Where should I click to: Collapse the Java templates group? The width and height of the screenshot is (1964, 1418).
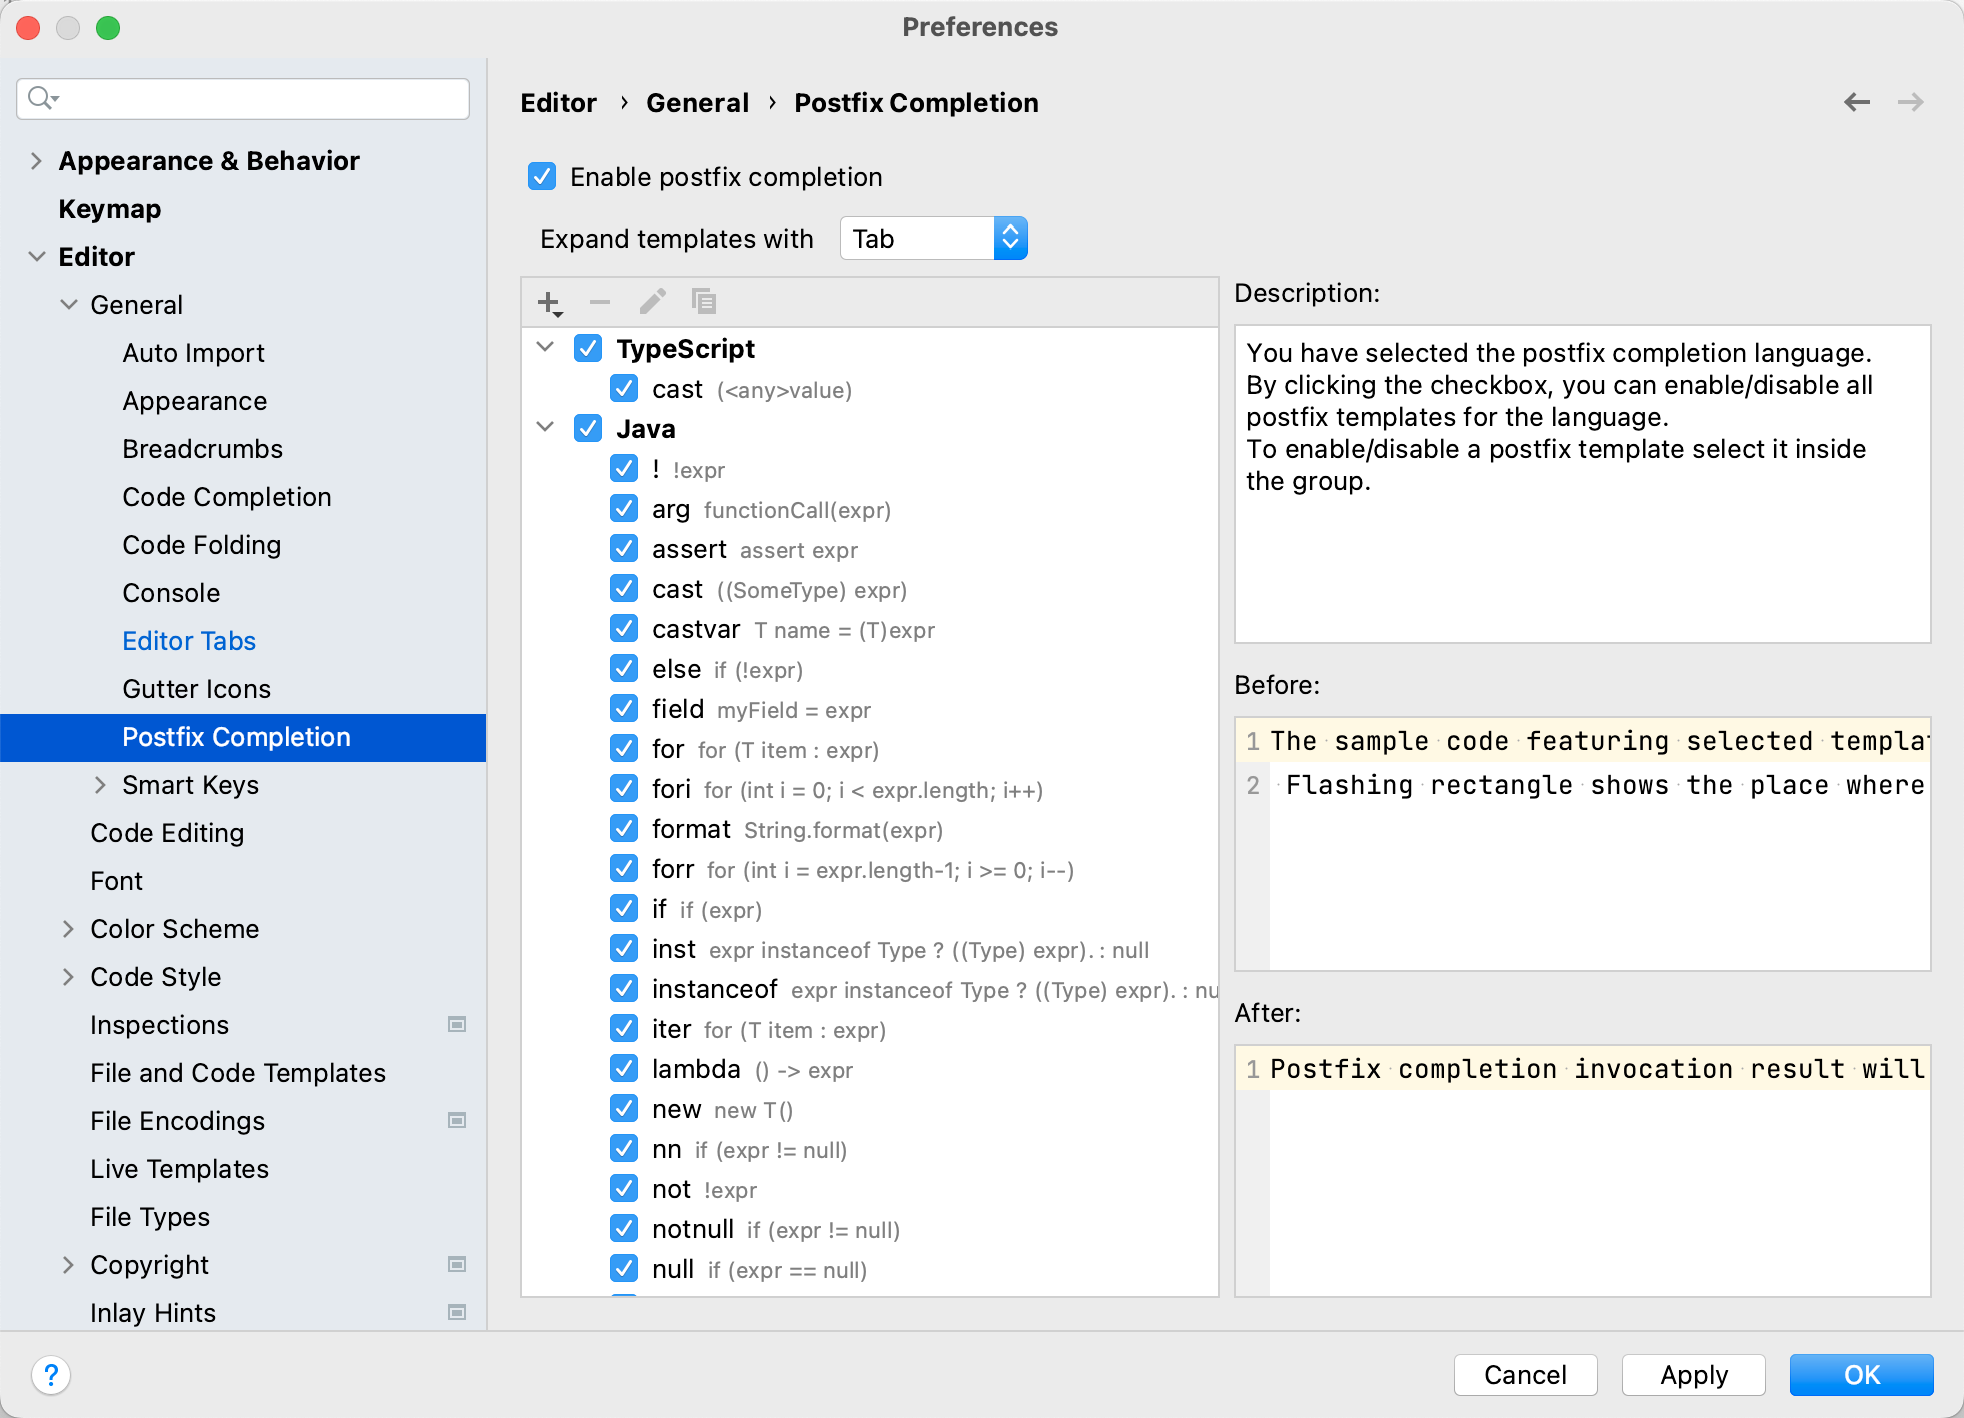[545, 428]
